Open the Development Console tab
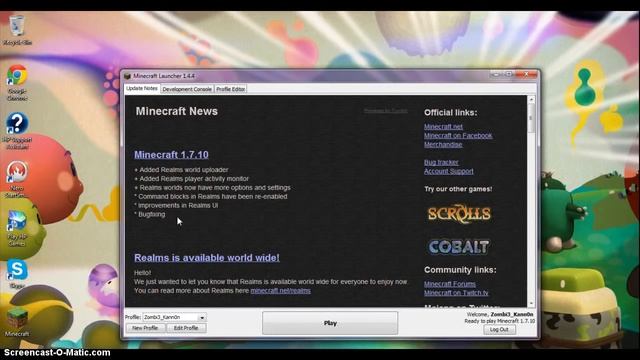This screenshot has width=640, height=360. coord(187,89)
